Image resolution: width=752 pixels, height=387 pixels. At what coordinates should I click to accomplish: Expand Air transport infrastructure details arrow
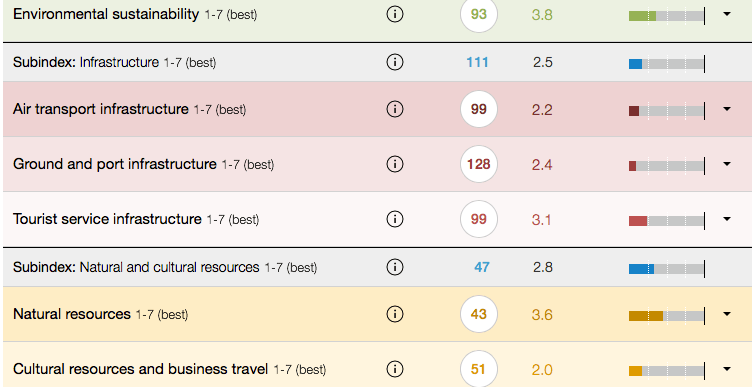coord(727,109)
